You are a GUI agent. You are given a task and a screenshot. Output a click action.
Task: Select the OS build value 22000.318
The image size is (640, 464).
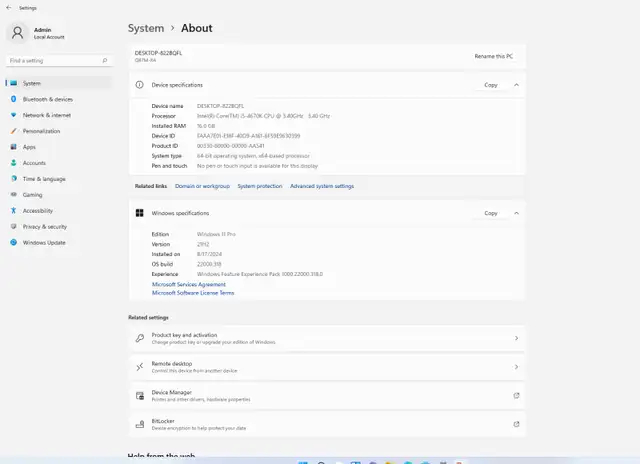click(x=209, y=264)
